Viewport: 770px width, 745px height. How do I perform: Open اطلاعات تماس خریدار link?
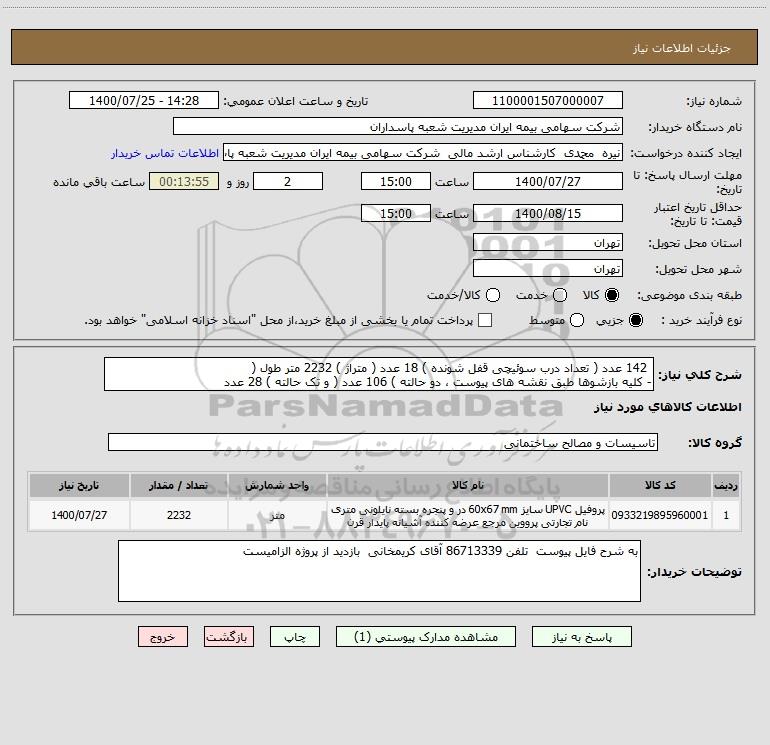pos(165,153)
